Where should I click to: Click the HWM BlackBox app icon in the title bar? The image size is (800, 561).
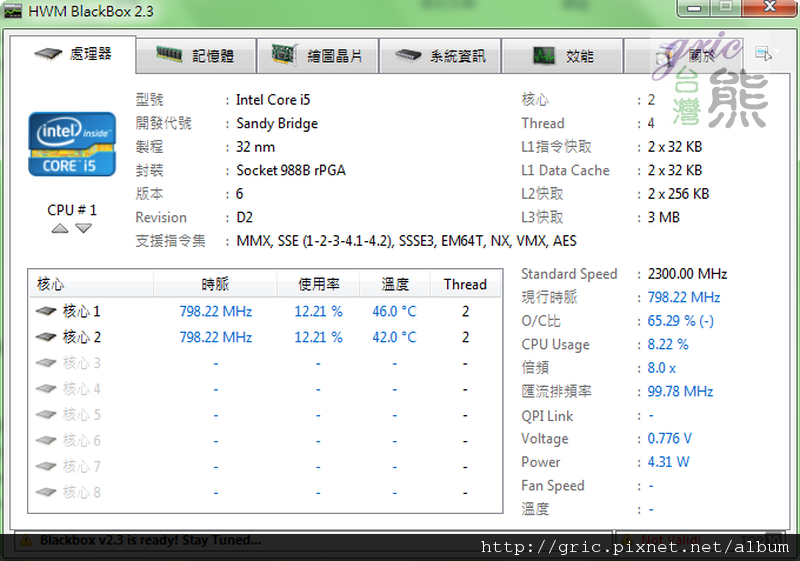(x=13, y=11)
